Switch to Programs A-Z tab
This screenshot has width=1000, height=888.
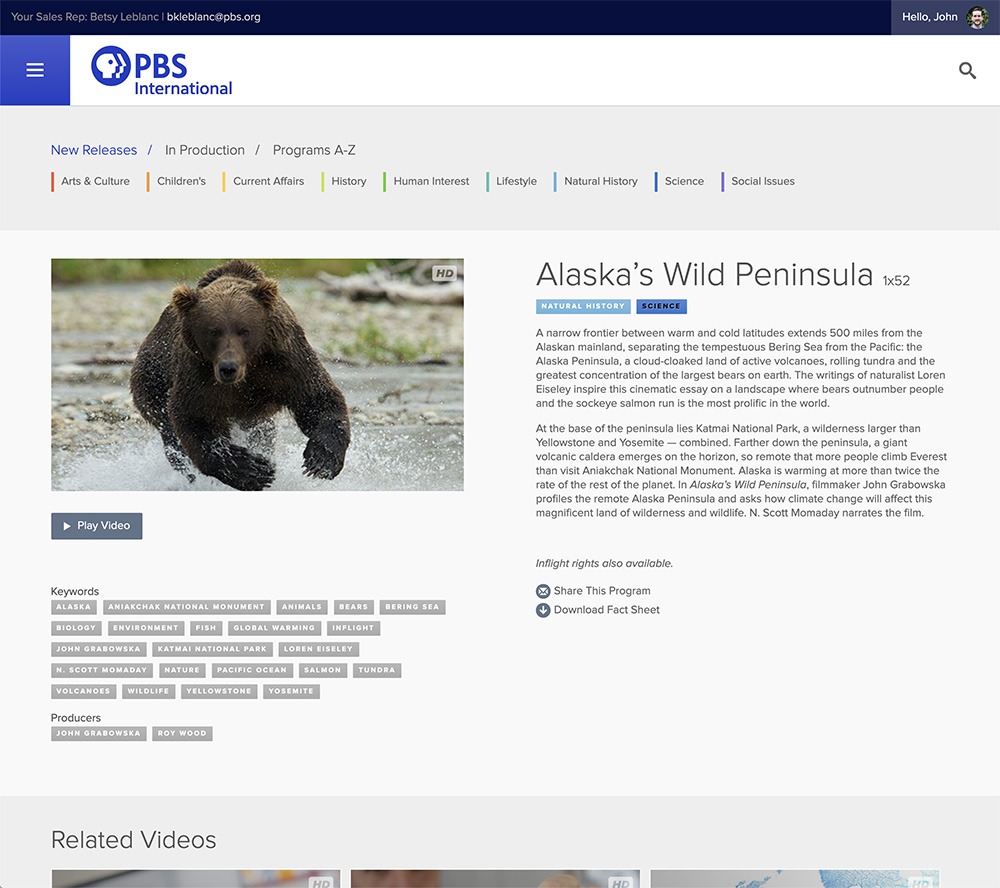314,150
